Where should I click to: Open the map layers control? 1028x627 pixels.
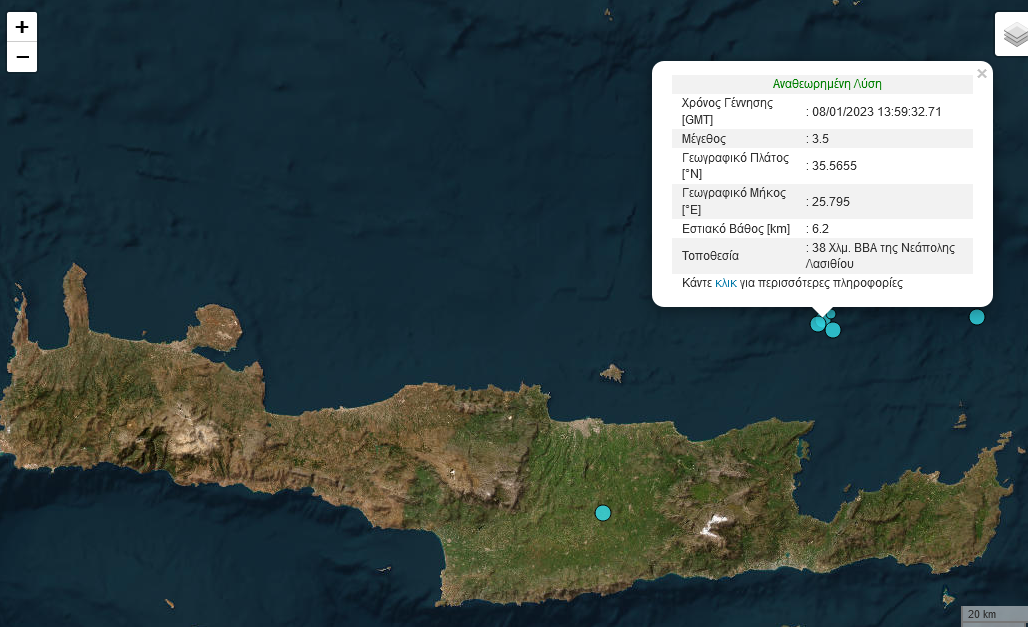(1014, 36)
